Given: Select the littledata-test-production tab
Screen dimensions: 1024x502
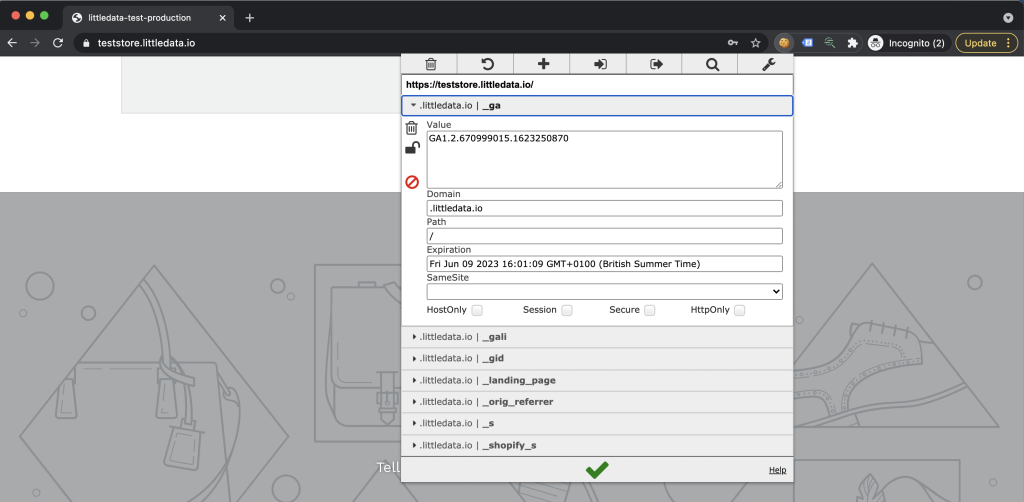Looking at the screenshot, I should [x=149, y=18].
